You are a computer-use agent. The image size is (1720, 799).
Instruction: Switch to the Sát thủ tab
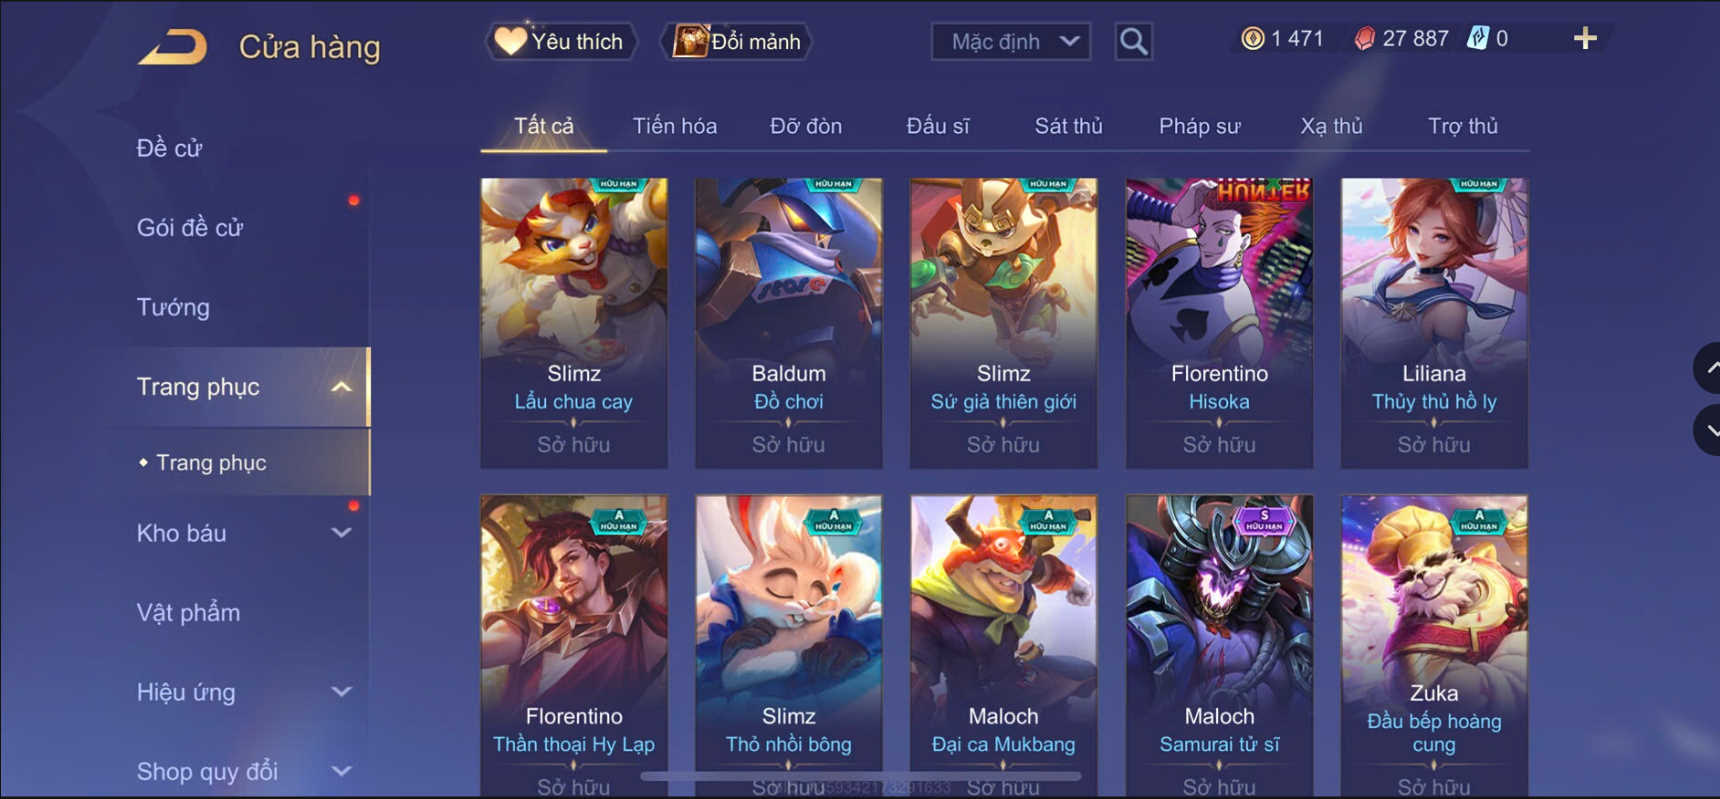1068,126
